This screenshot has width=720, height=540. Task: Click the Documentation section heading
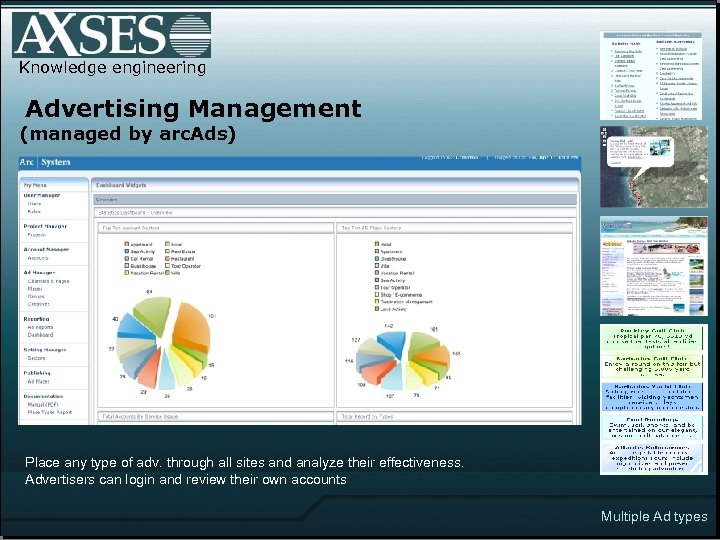pyautogui.click(x=43, y=396)
